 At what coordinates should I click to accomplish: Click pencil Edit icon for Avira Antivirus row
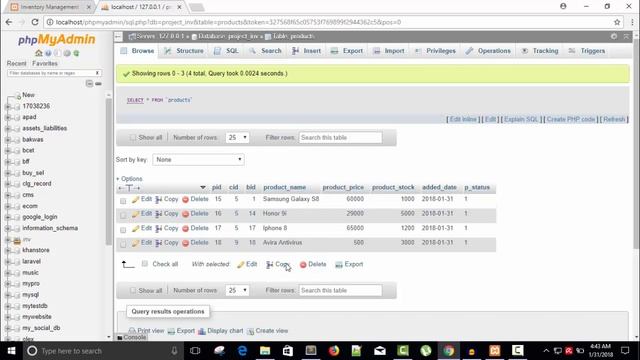(136, 243)
